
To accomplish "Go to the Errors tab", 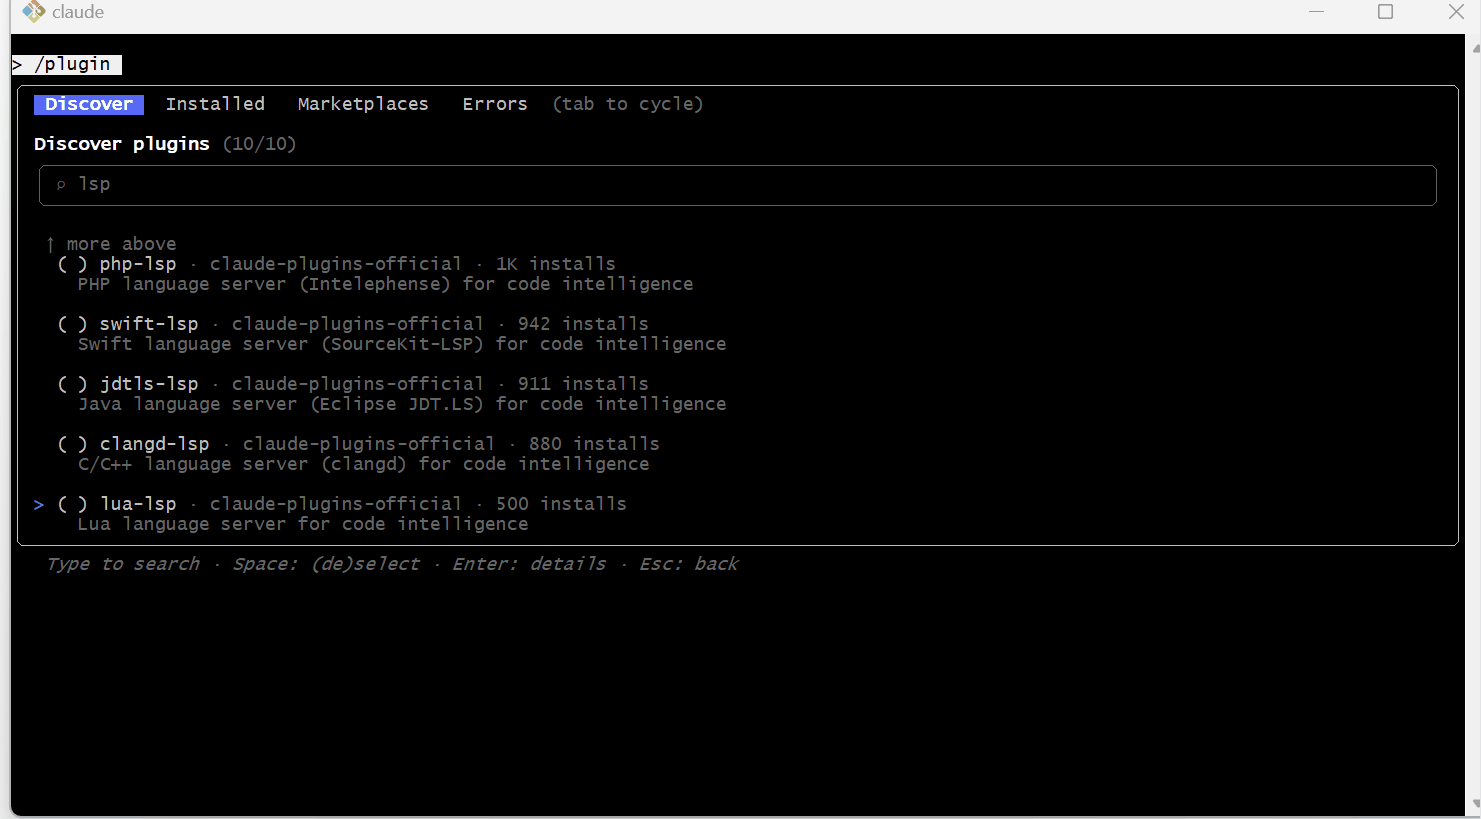I will (x=494, y=104).
